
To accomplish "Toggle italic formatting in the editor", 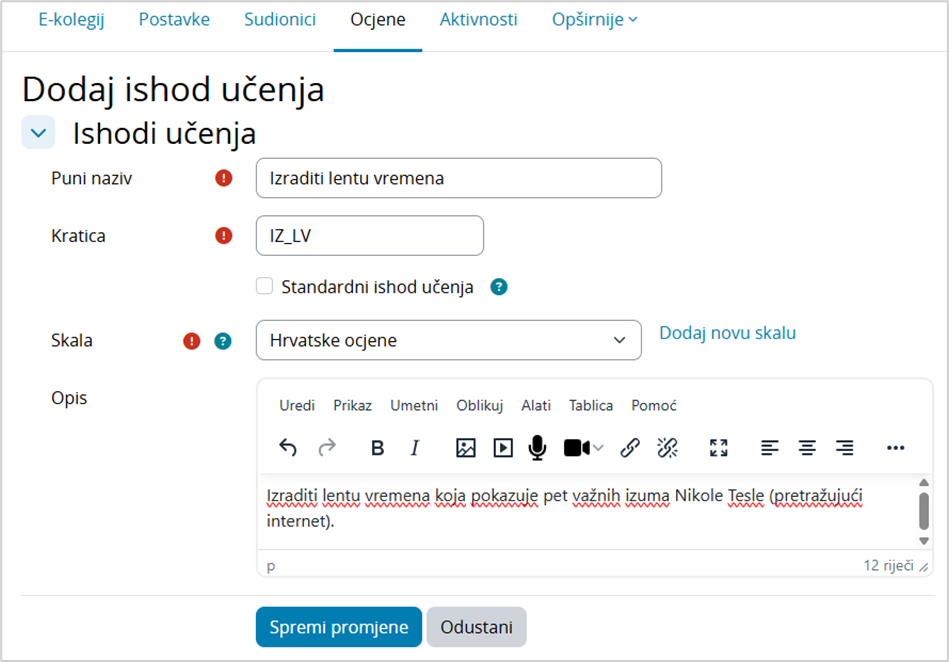I will click(x=414, y=448).
